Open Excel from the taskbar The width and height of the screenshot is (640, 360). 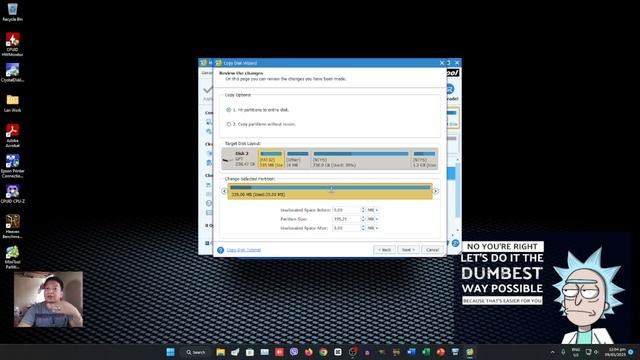coord(426,352)
